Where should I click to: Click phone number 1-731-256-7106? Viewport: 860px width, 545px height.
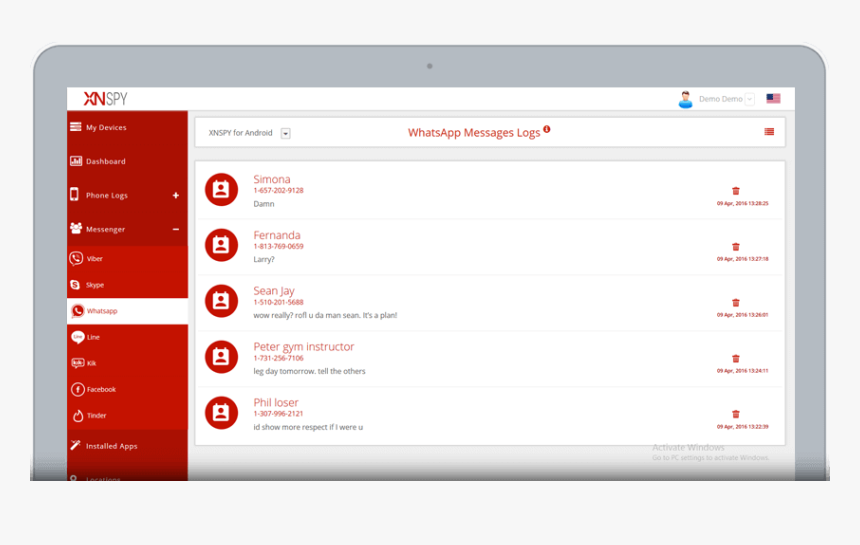click(x=278, y=358)
